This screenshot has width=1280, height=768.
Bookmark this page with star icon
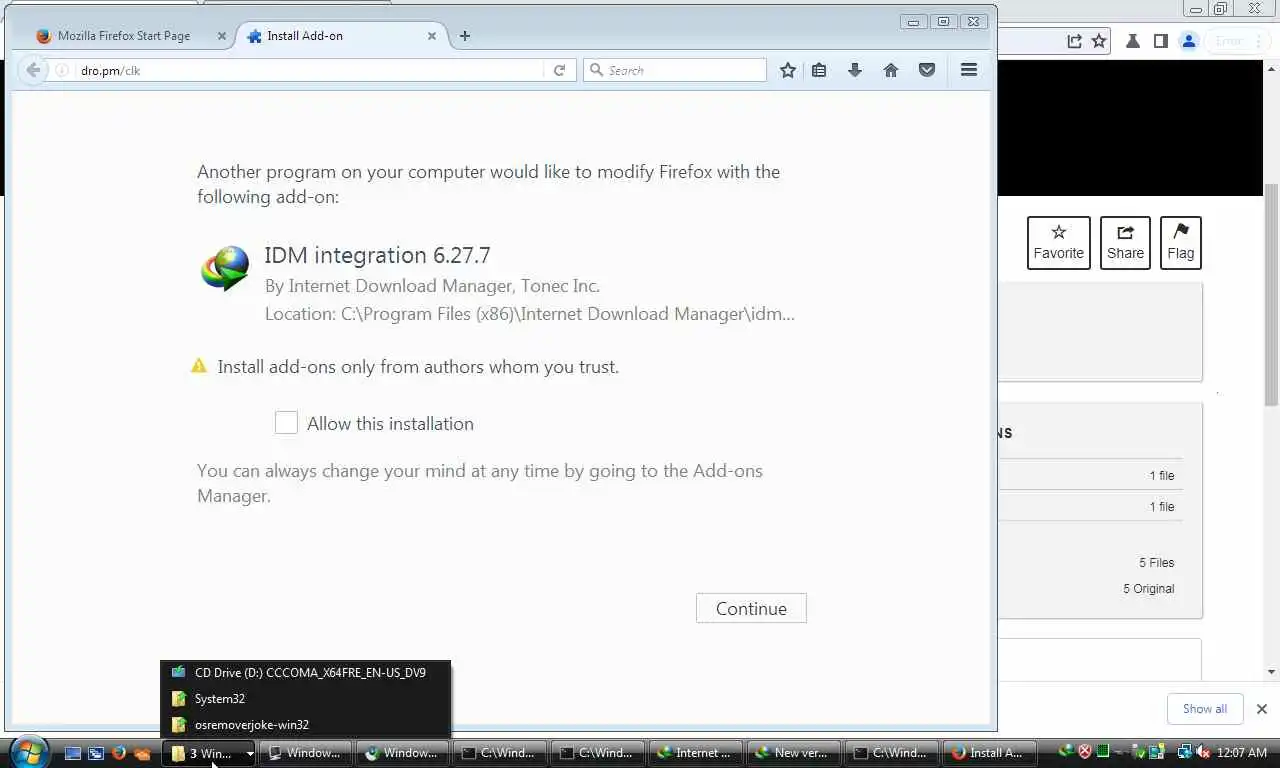click(788, 70)
